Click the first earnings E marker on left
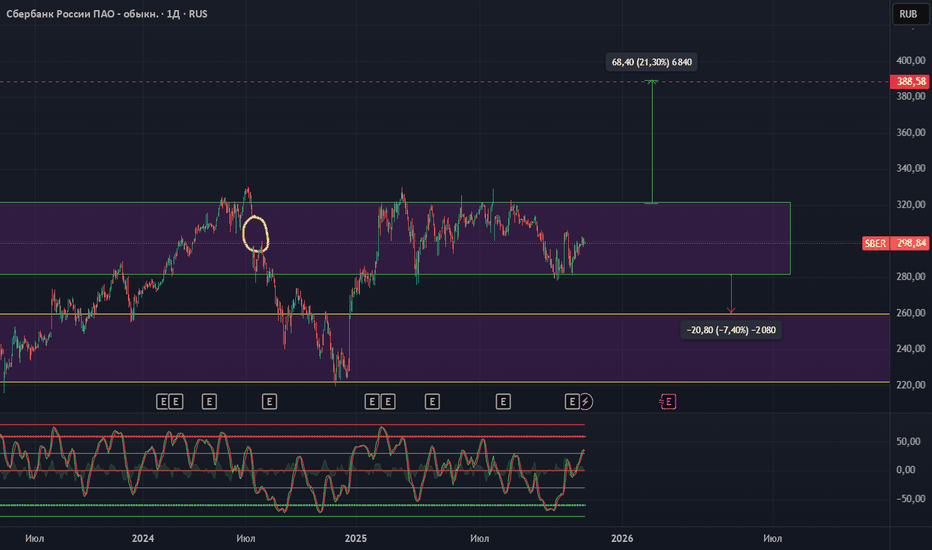The width and height of the screenshot is (932, 550). click(162, 401)
